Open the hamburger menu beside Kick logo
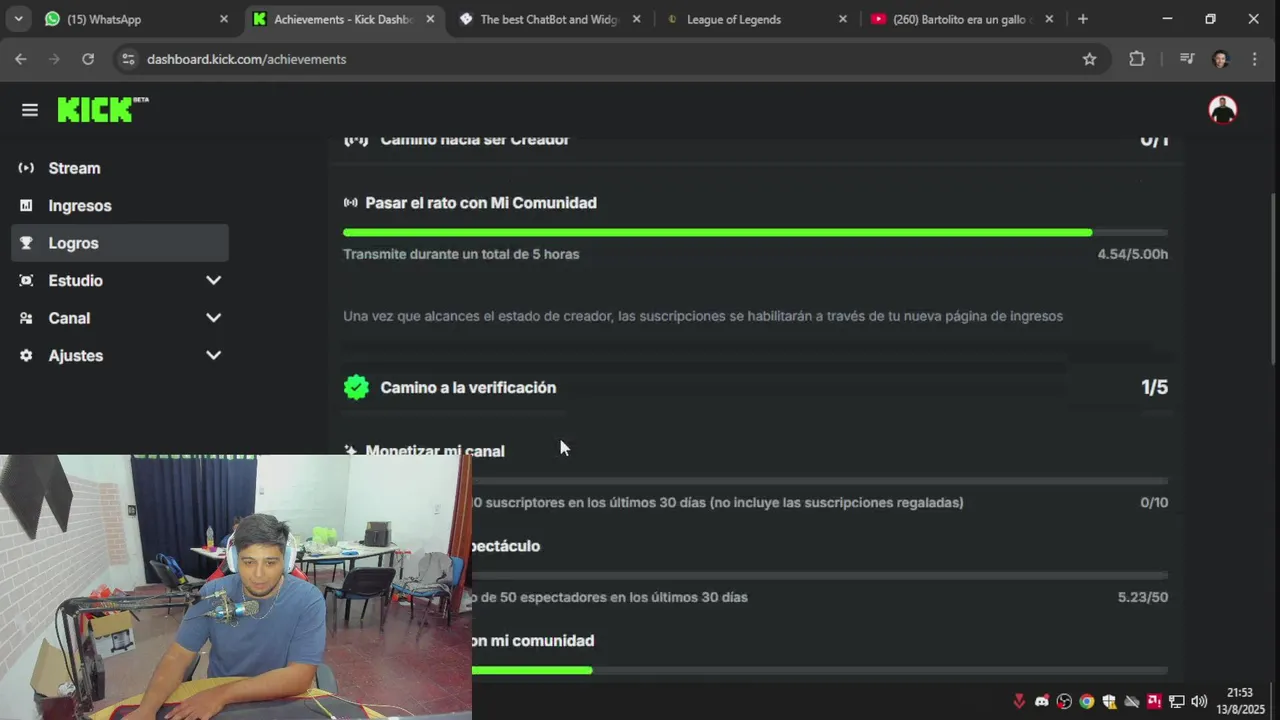This screenshot has width=1280, height=720. 29,110
